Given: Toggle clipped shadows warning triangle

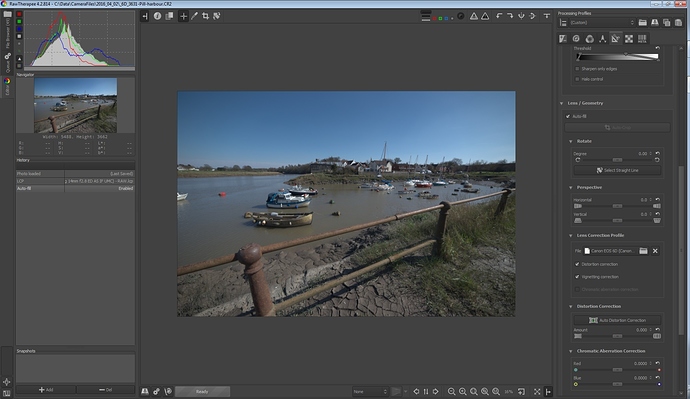Looking at the screenshot, I should pos(473,16).
